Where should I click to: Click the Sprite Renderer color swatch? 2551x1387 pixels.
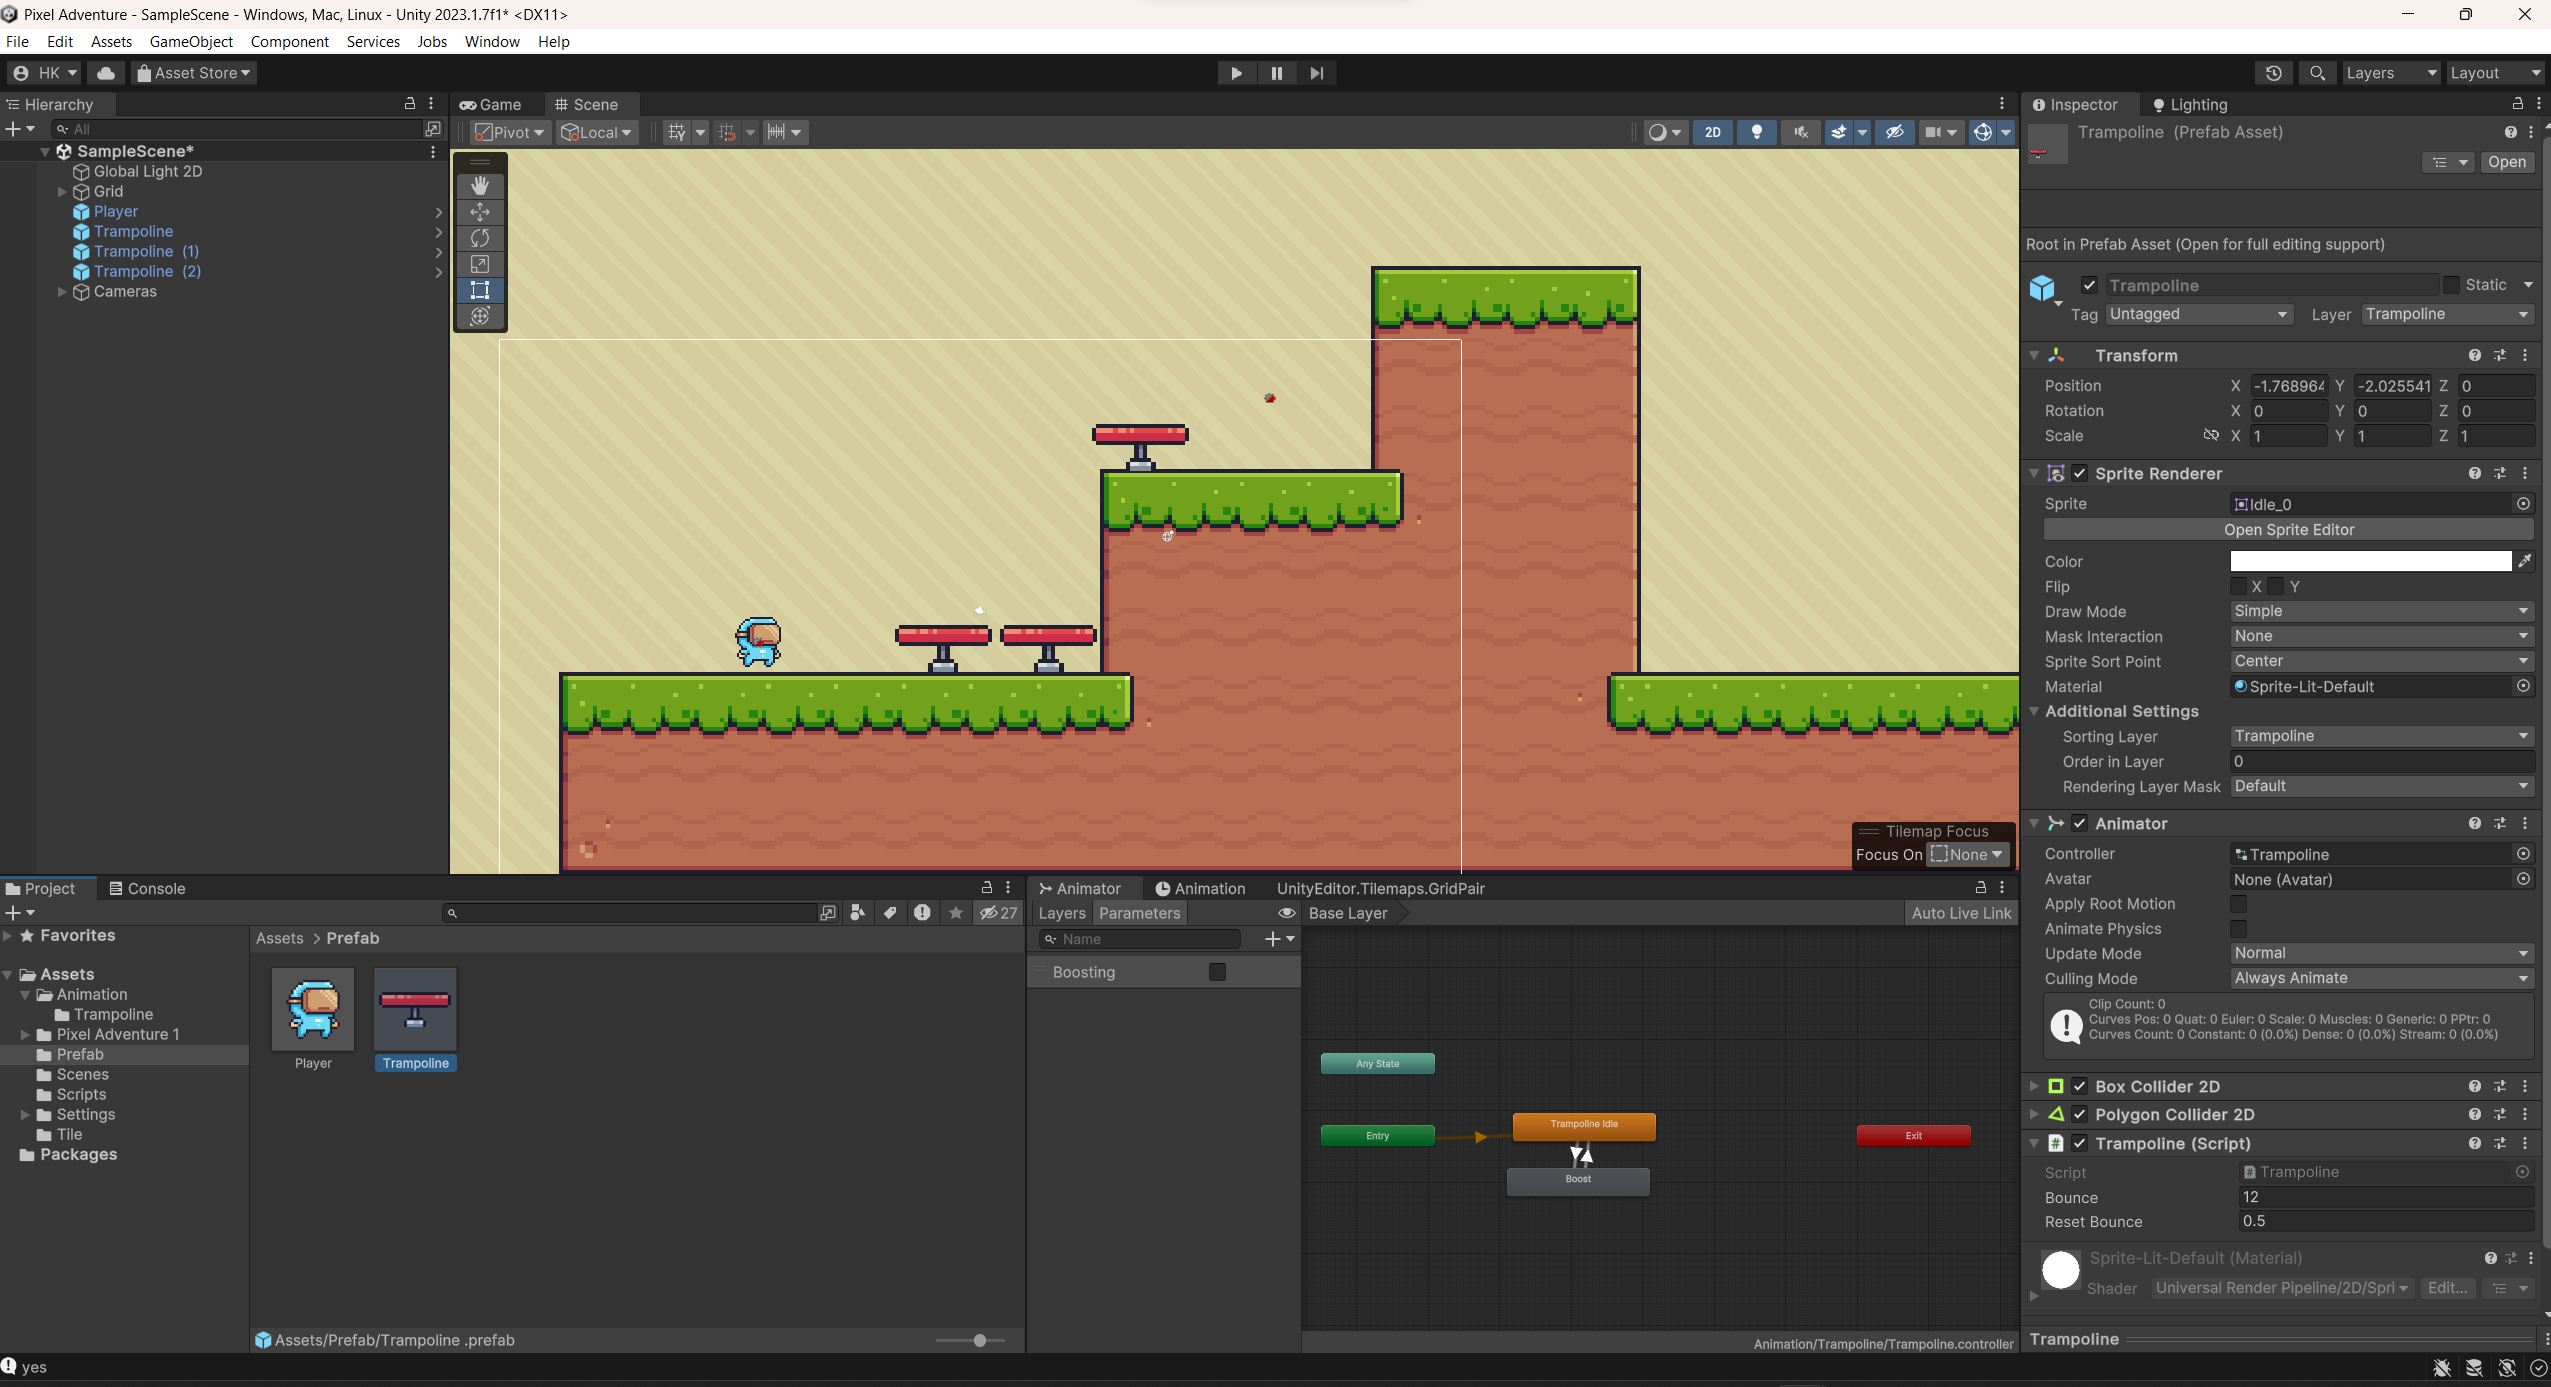pyautogui.click(x=2370, y=561)
